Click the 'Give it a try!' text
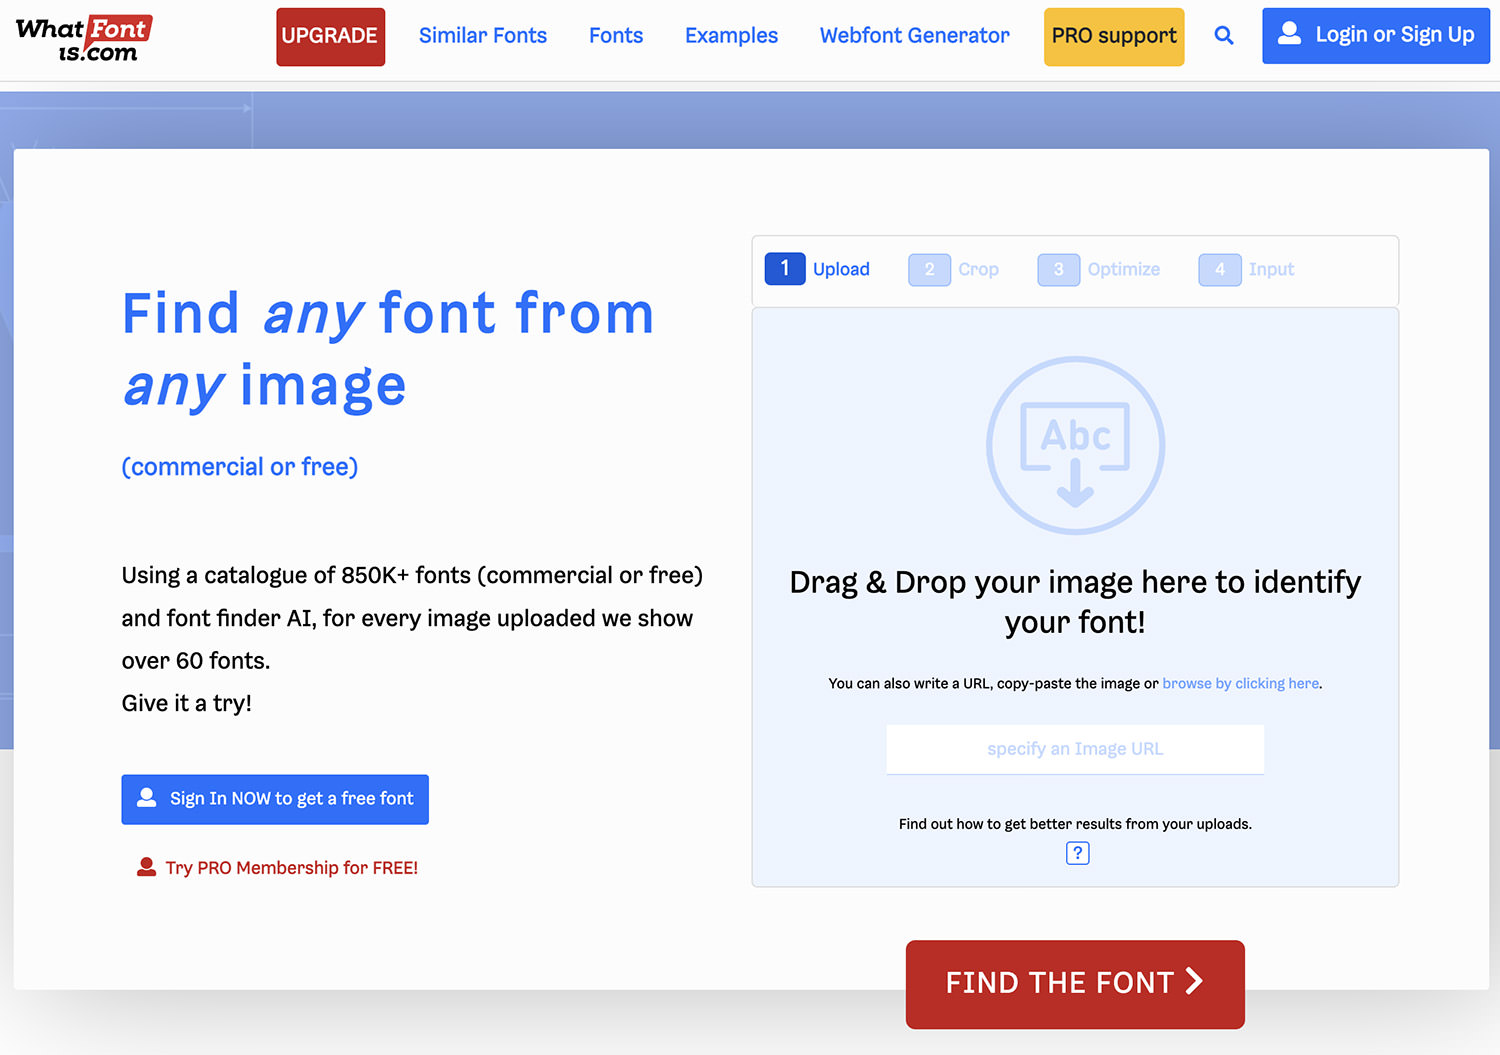This screenshot has height=1055, width=1500. coord(187,704)
